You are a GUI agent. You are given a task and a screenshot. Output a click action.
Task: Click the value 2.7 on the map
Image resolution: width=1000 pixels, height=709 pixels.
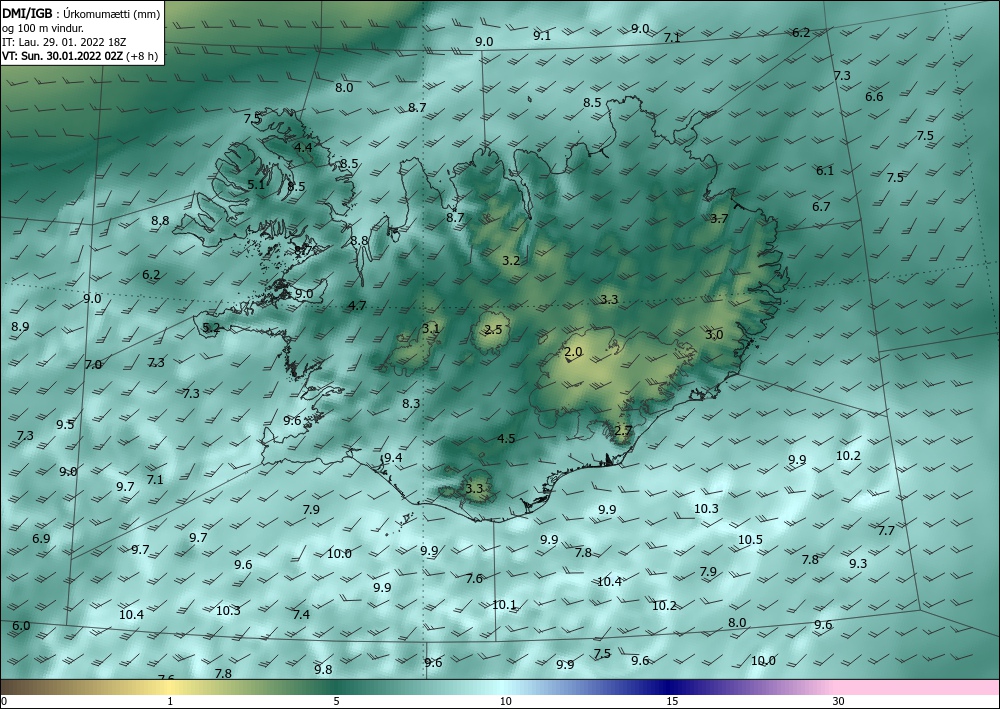click(622, 431)
